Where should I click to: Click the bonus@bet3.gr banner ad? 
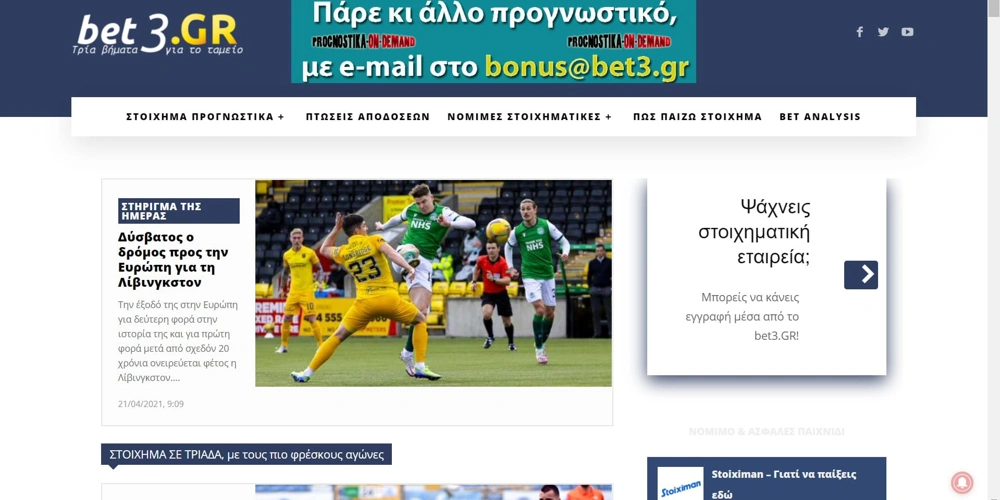[x=493, y=41]
